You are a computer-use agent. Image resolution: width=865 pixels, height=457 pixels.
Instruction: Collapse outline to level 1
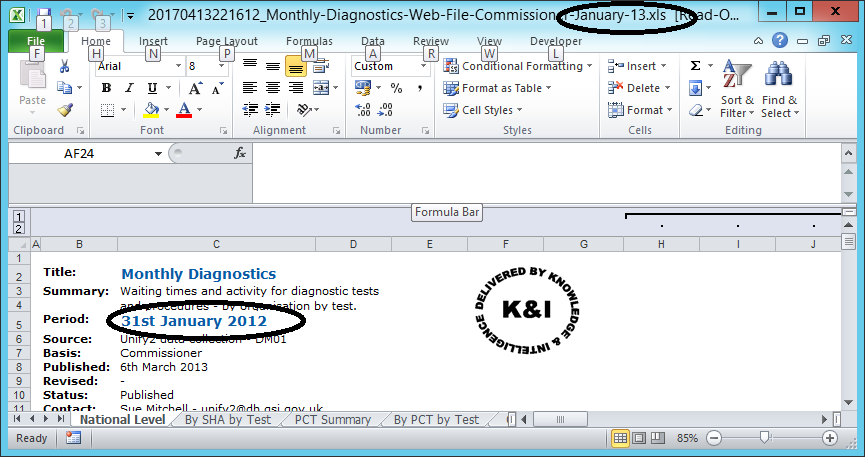18,216
